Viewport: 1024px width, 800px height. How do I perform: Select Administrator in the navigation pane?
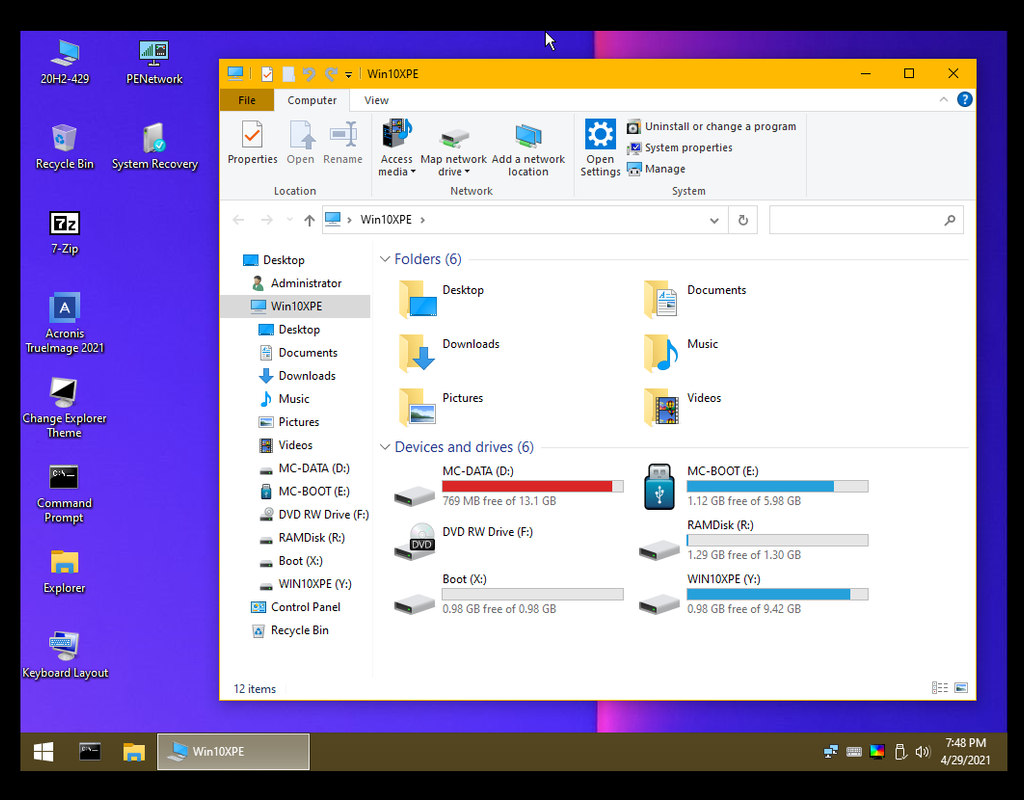point(296,283)
